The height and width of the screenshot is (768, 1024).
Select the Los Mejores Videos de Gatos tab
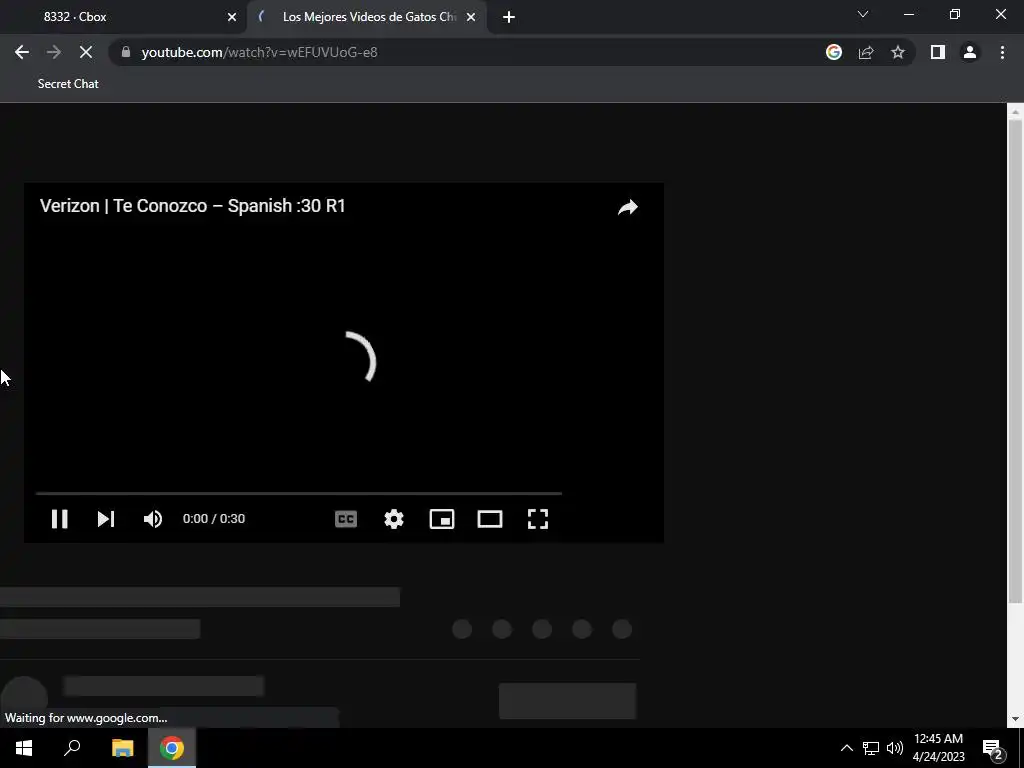click(x=366, y=17)
